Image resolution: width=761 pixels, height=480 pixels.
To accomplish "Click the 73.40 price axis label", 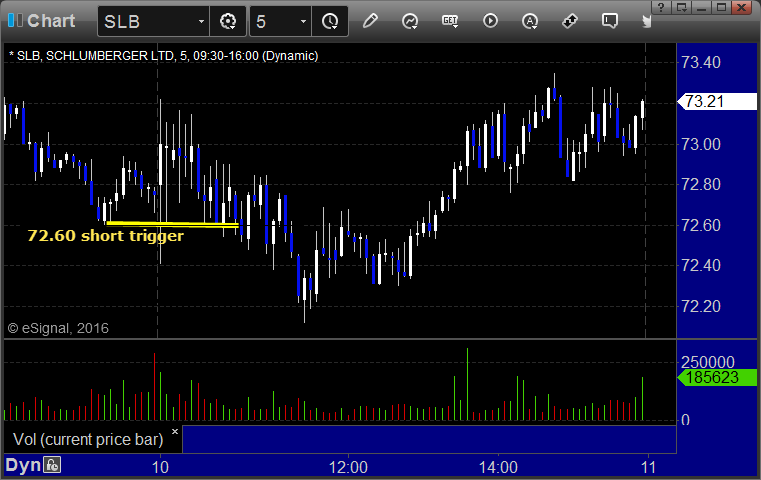I will click(701, 63).
